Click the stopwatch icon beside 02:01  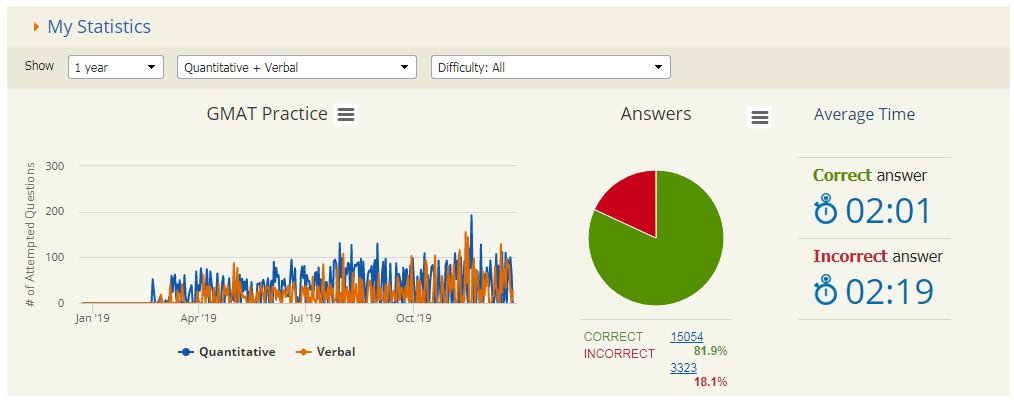825,211
